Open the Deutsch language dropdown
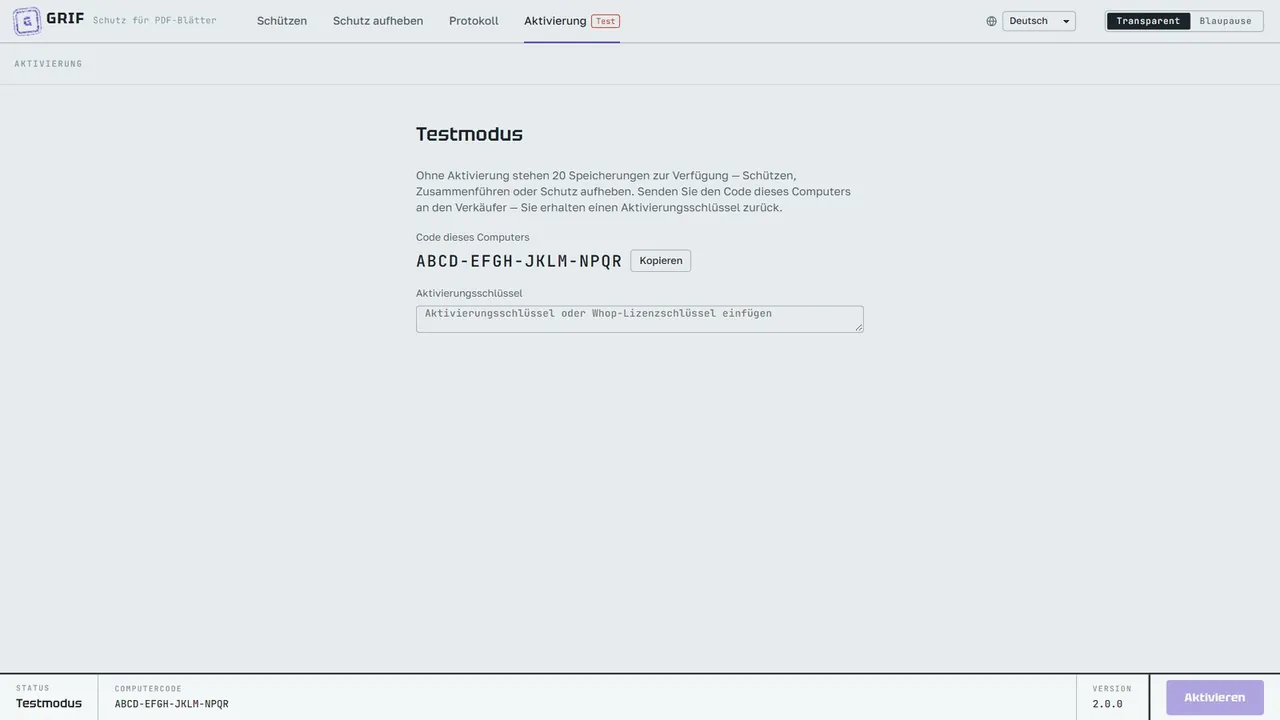 pos(1039,21)
